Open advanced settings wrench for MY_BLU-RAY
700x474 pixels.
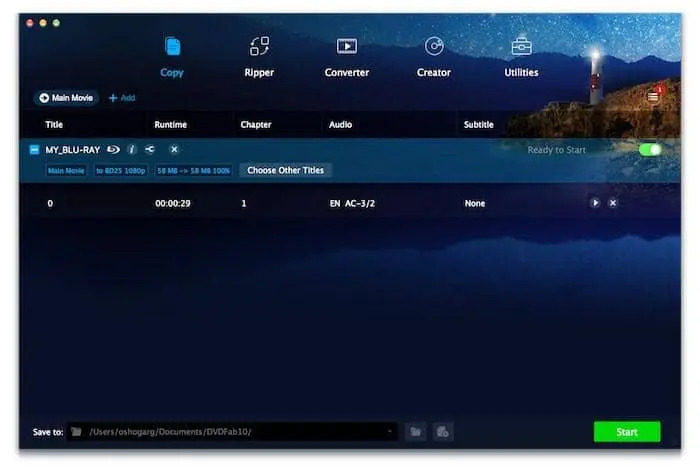tap(150, 149)
